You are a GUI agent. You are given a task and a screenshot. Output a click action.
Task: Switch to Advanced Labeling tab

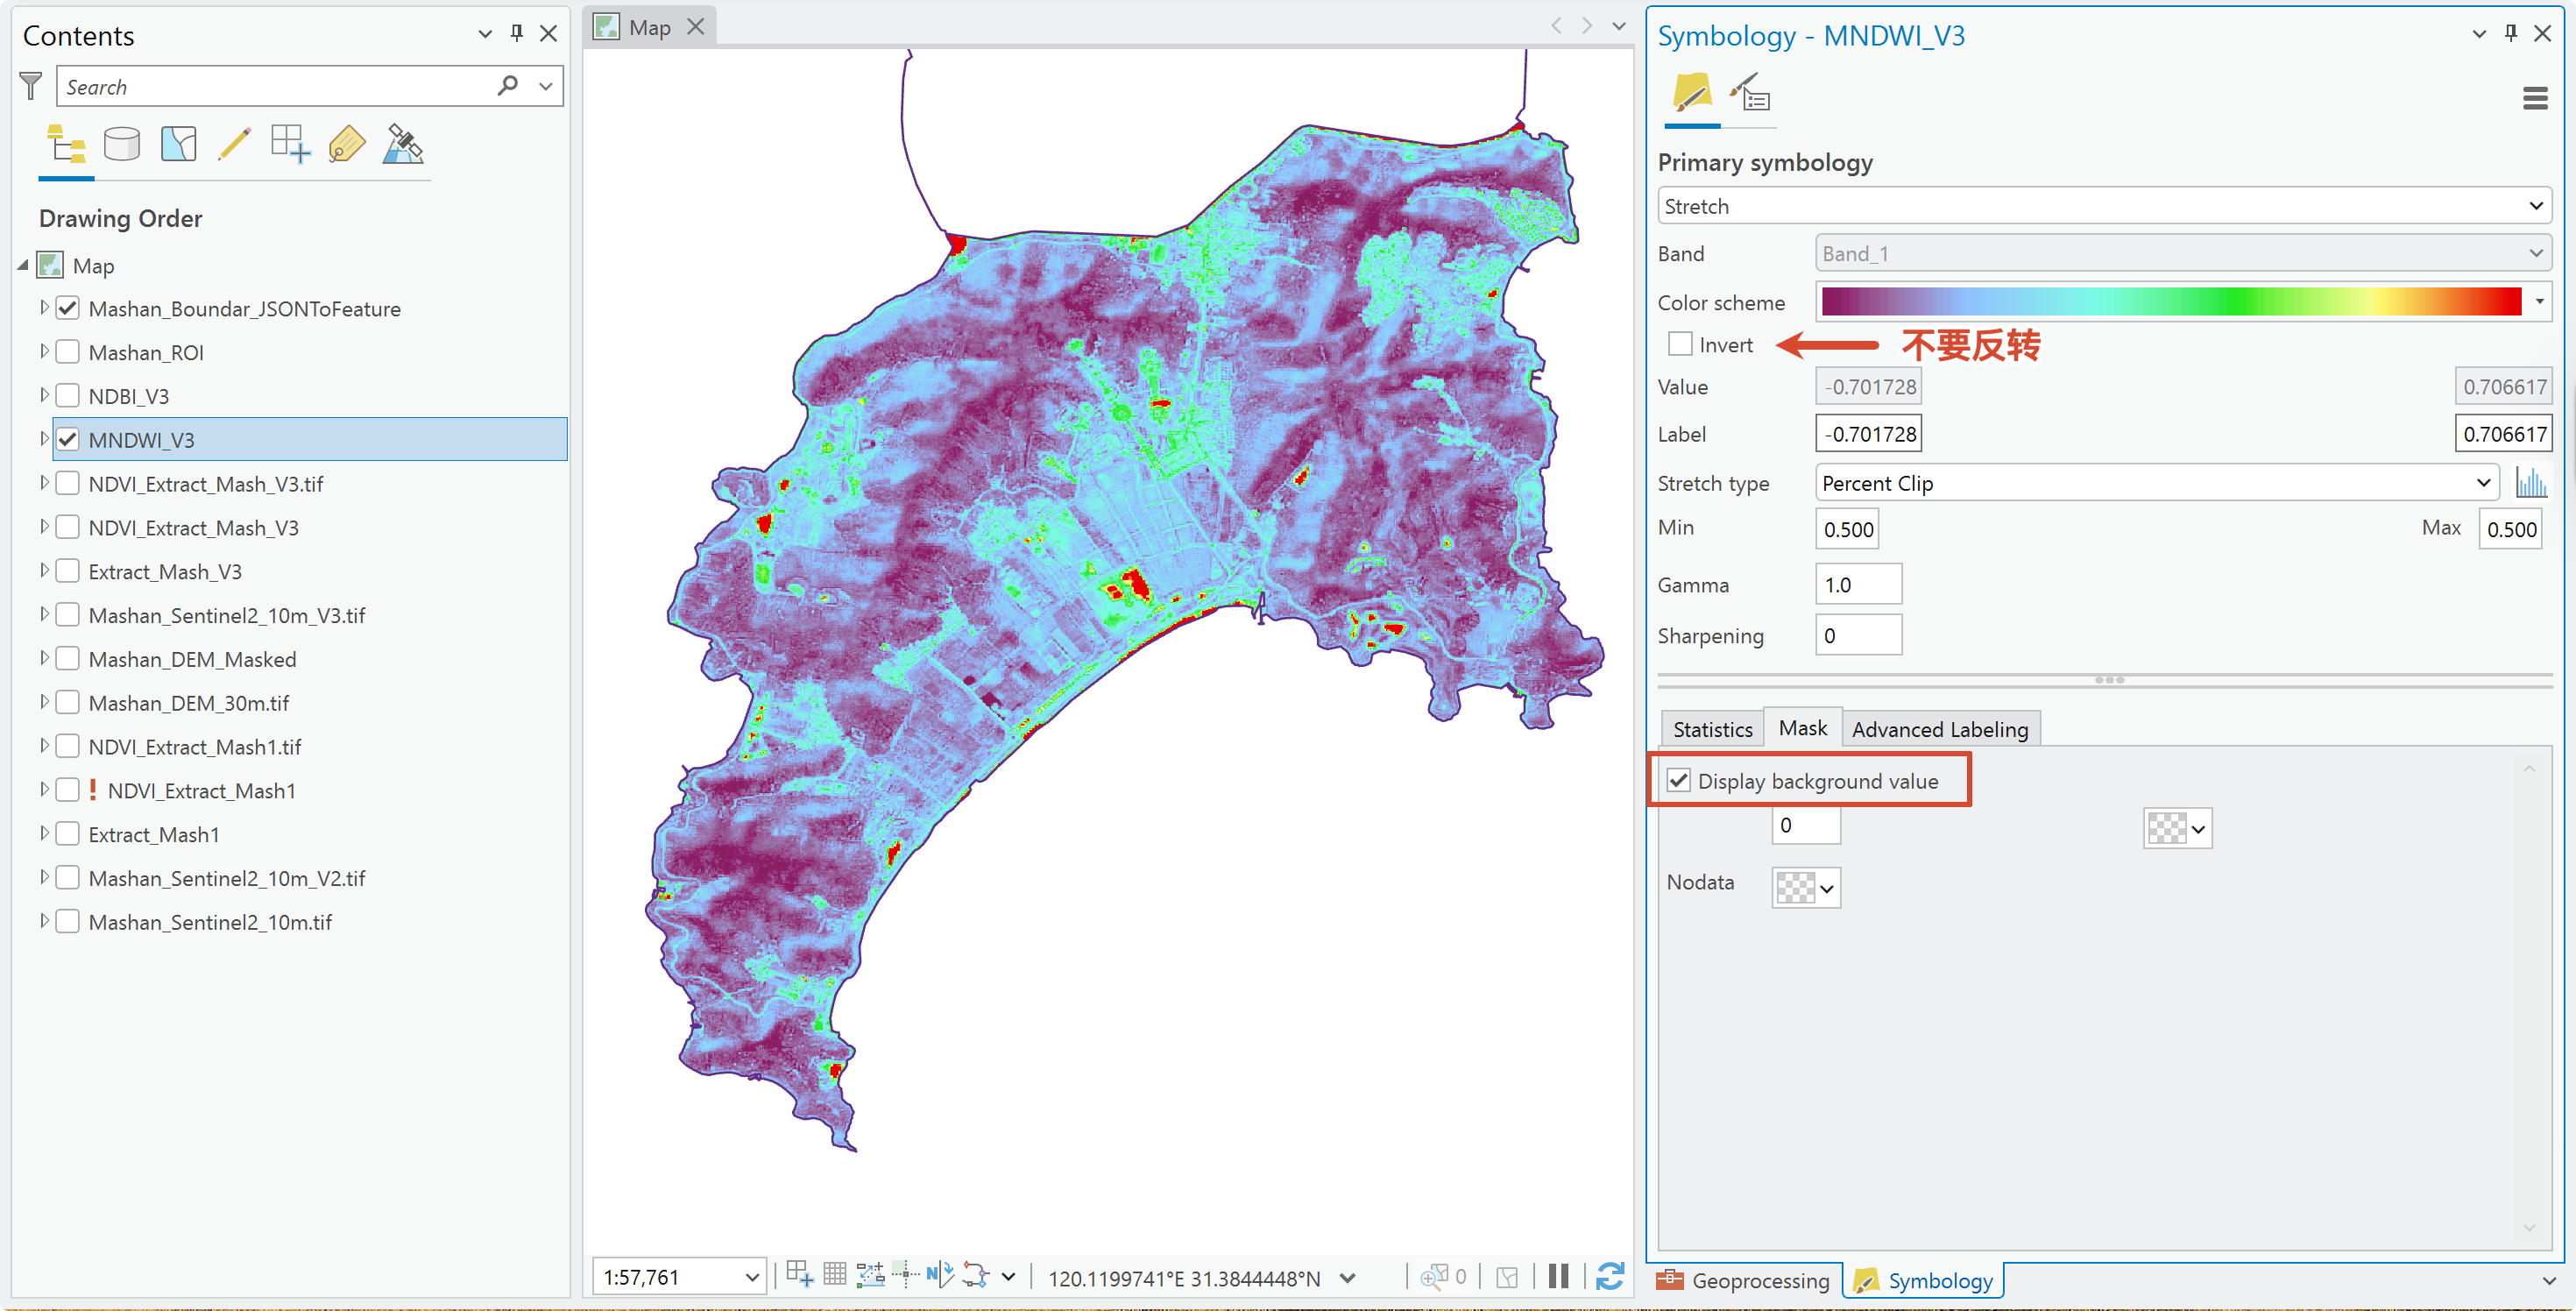1939,729
